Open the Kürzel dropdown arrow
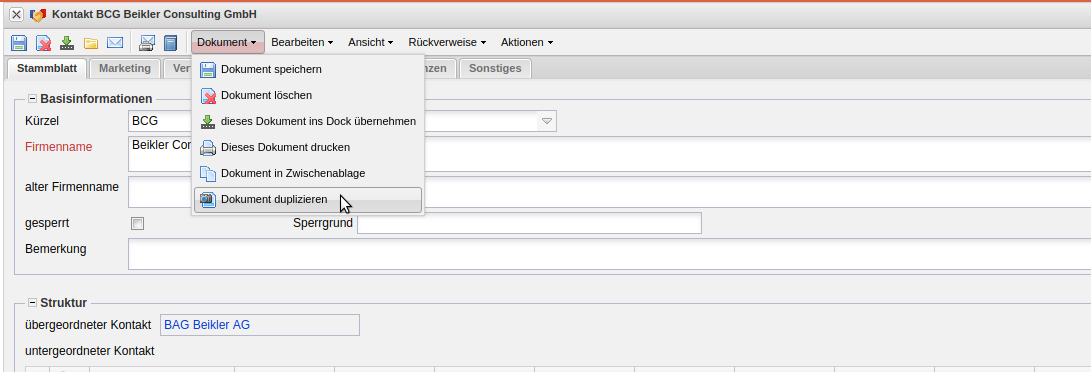This screenshot has width=1091, height=372. [547, 121]
